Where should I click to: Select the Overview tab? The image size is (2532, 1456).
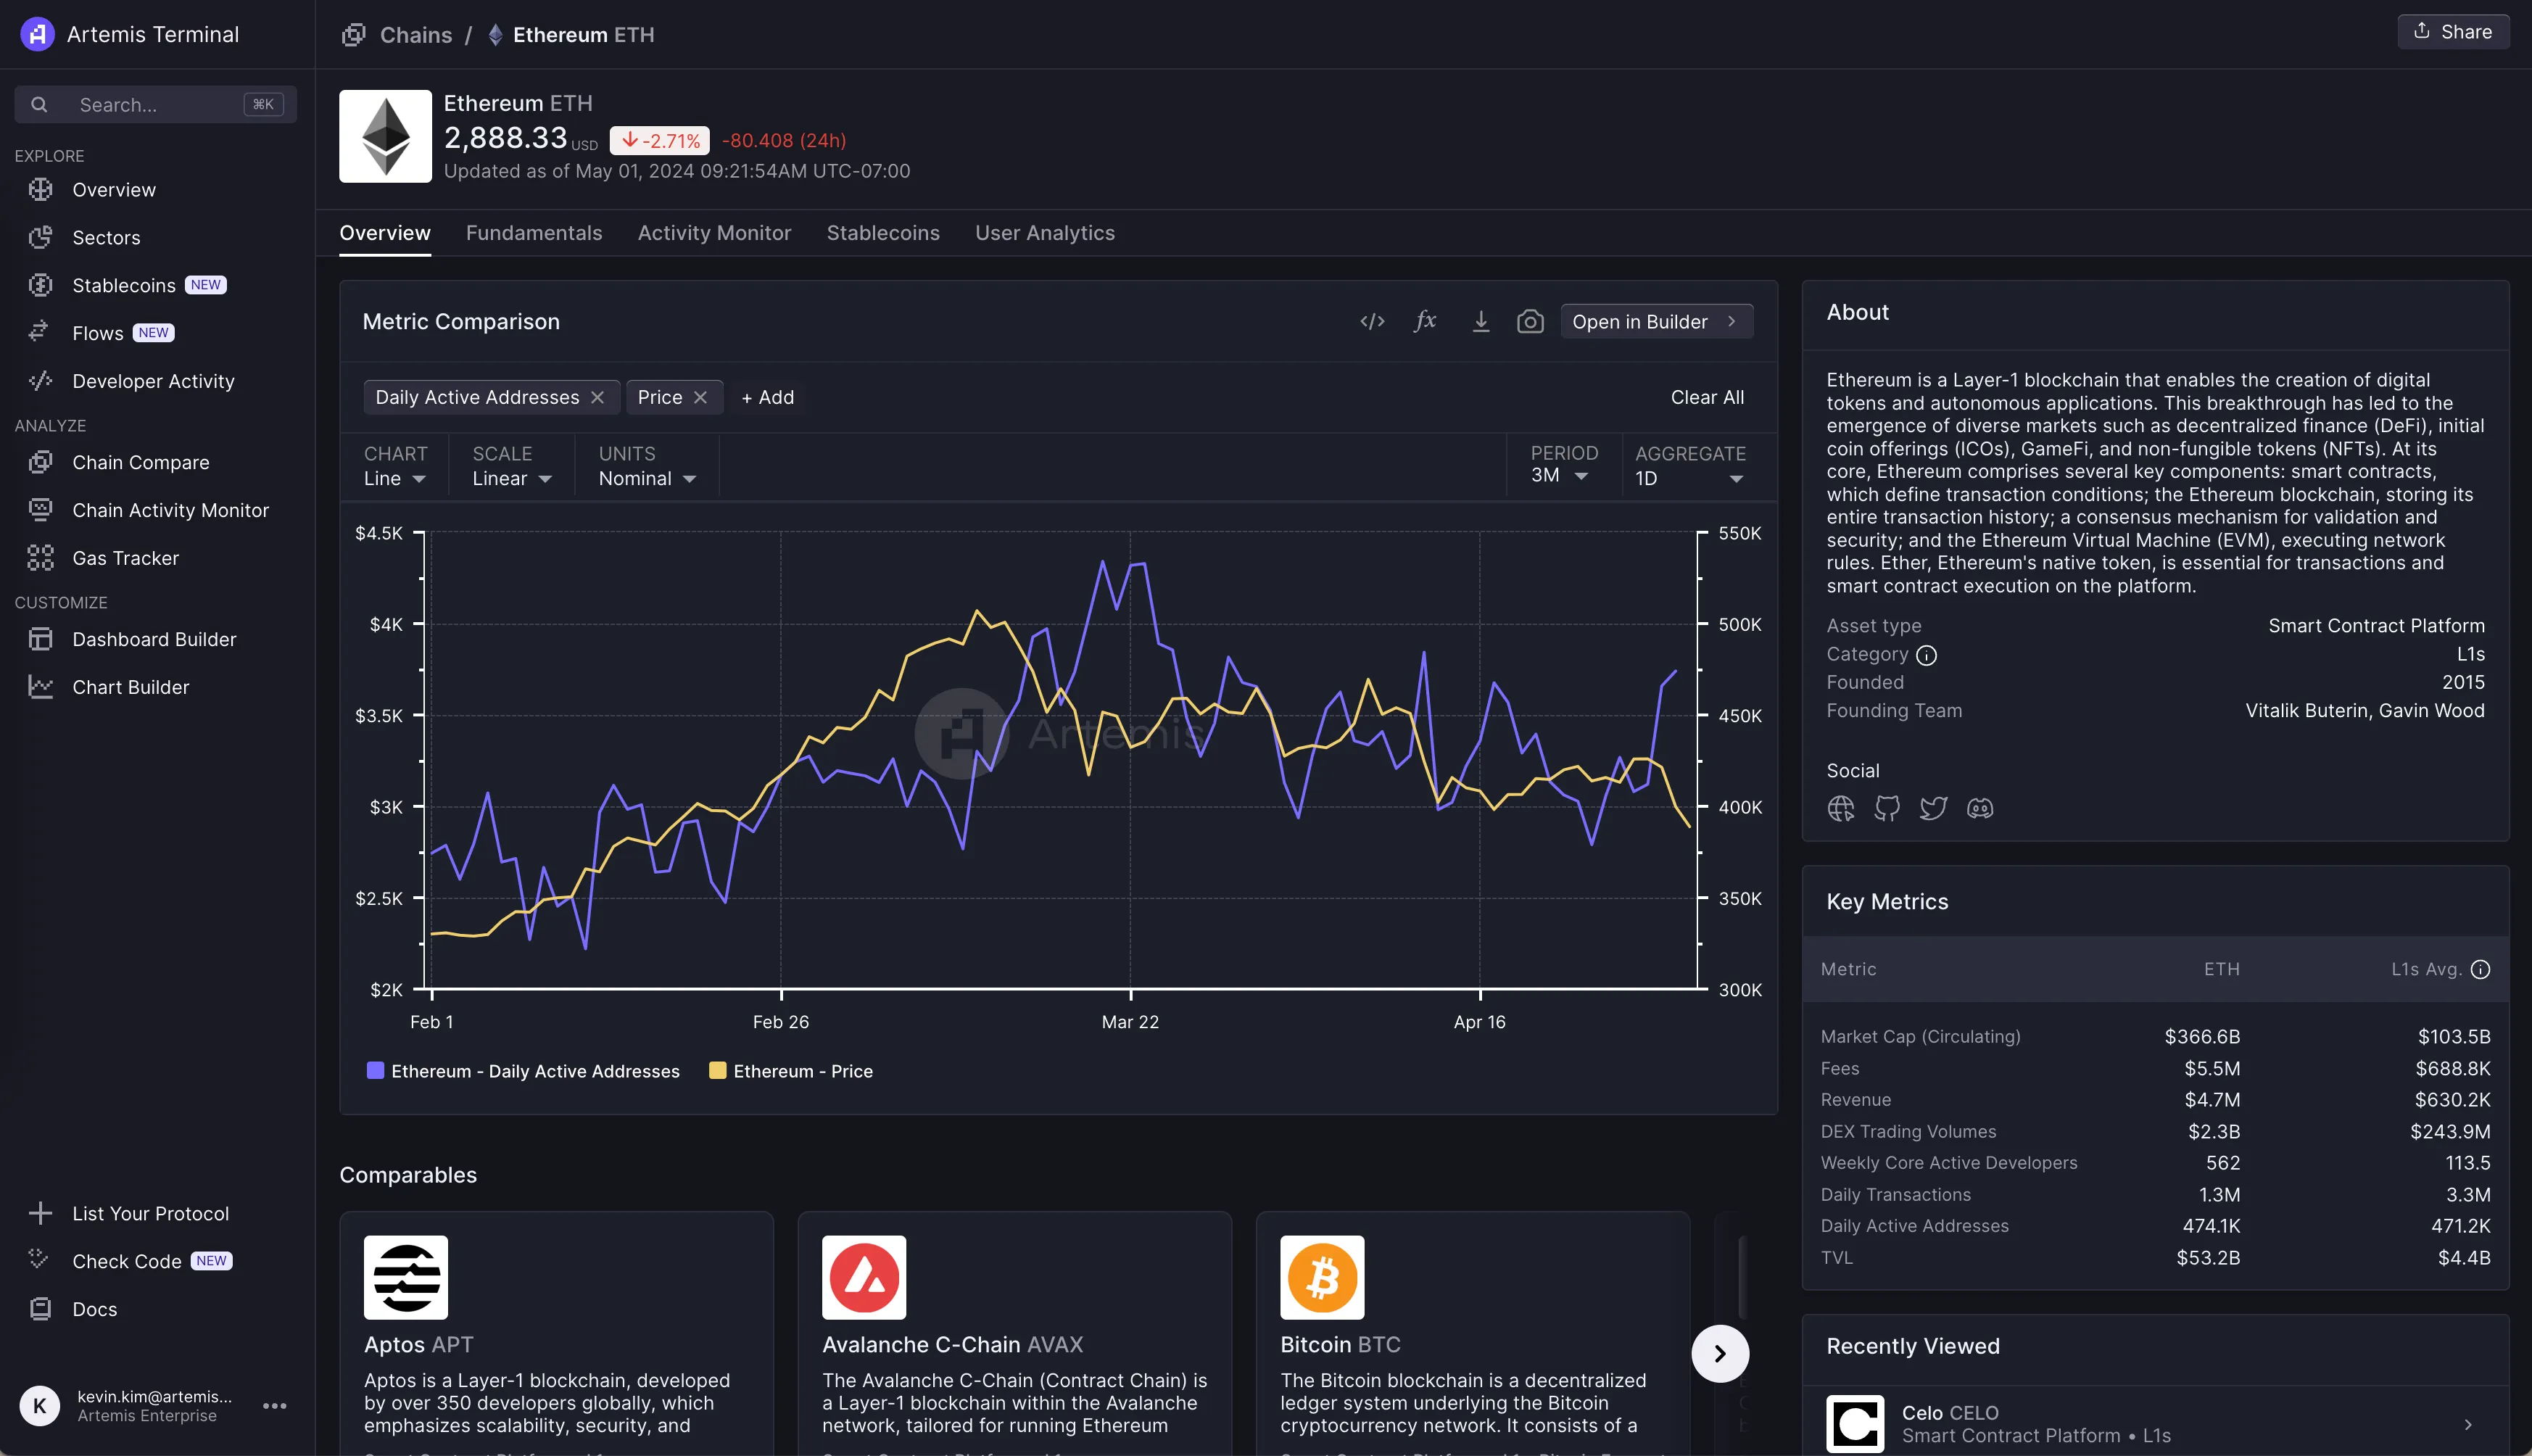(385, 233)
